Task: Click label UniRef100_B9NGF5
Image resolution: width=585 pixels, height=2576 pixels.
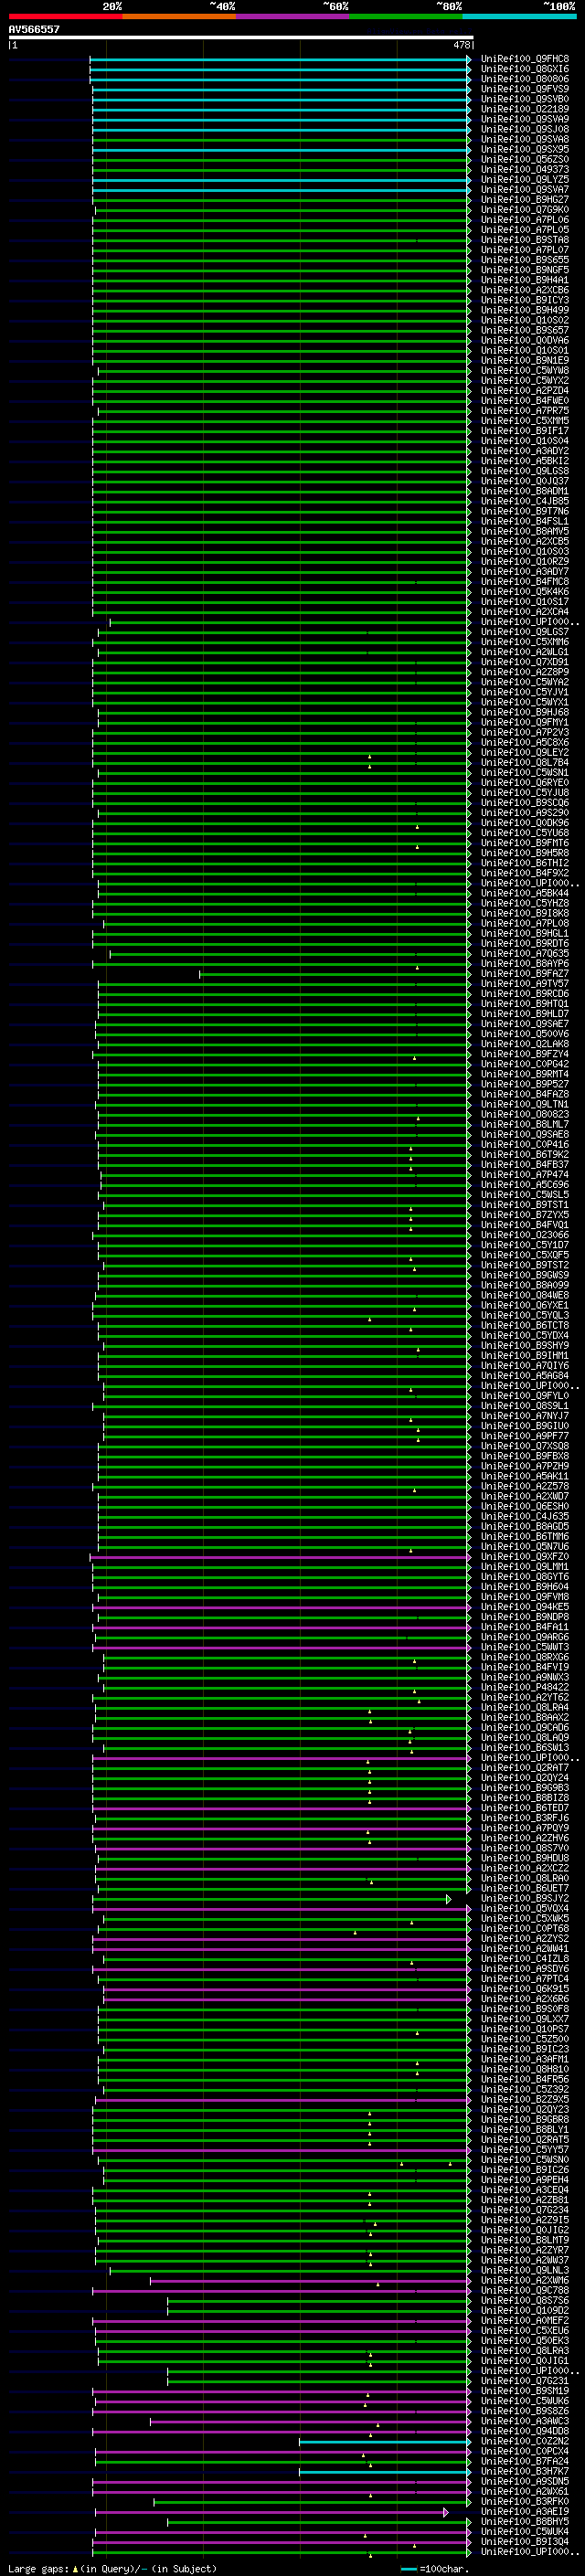Action: 525,270
